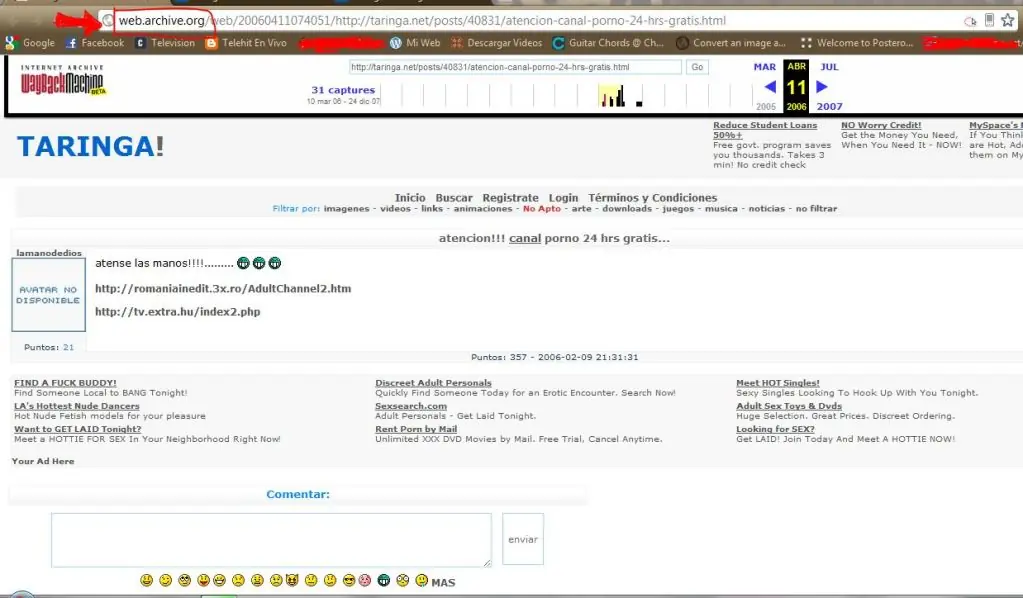This screenshot has height=598, width=1023.
Task: Open the lamanodedios user profile
Action: point(49,253)
